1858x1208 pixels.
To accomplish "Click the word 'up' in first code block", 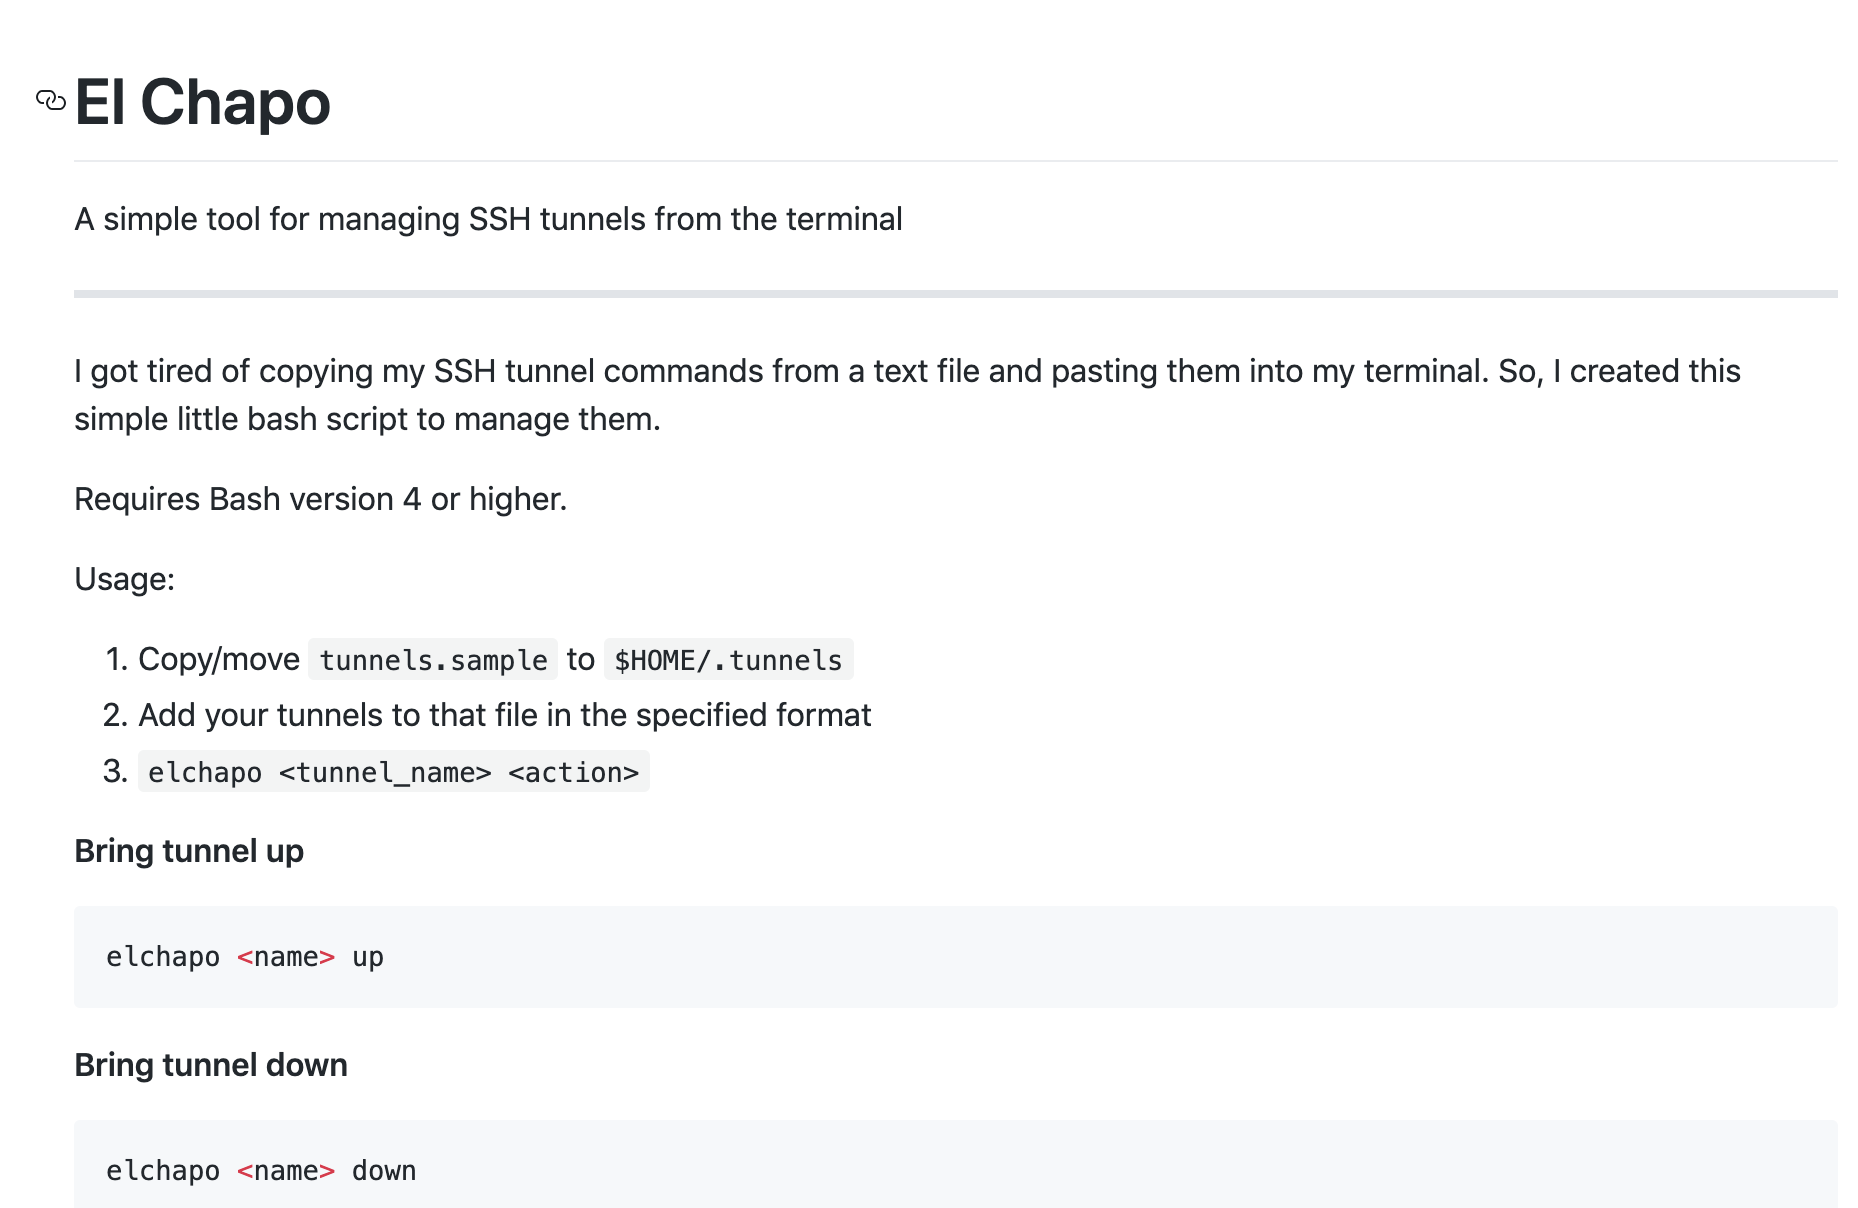I will 368,958.
